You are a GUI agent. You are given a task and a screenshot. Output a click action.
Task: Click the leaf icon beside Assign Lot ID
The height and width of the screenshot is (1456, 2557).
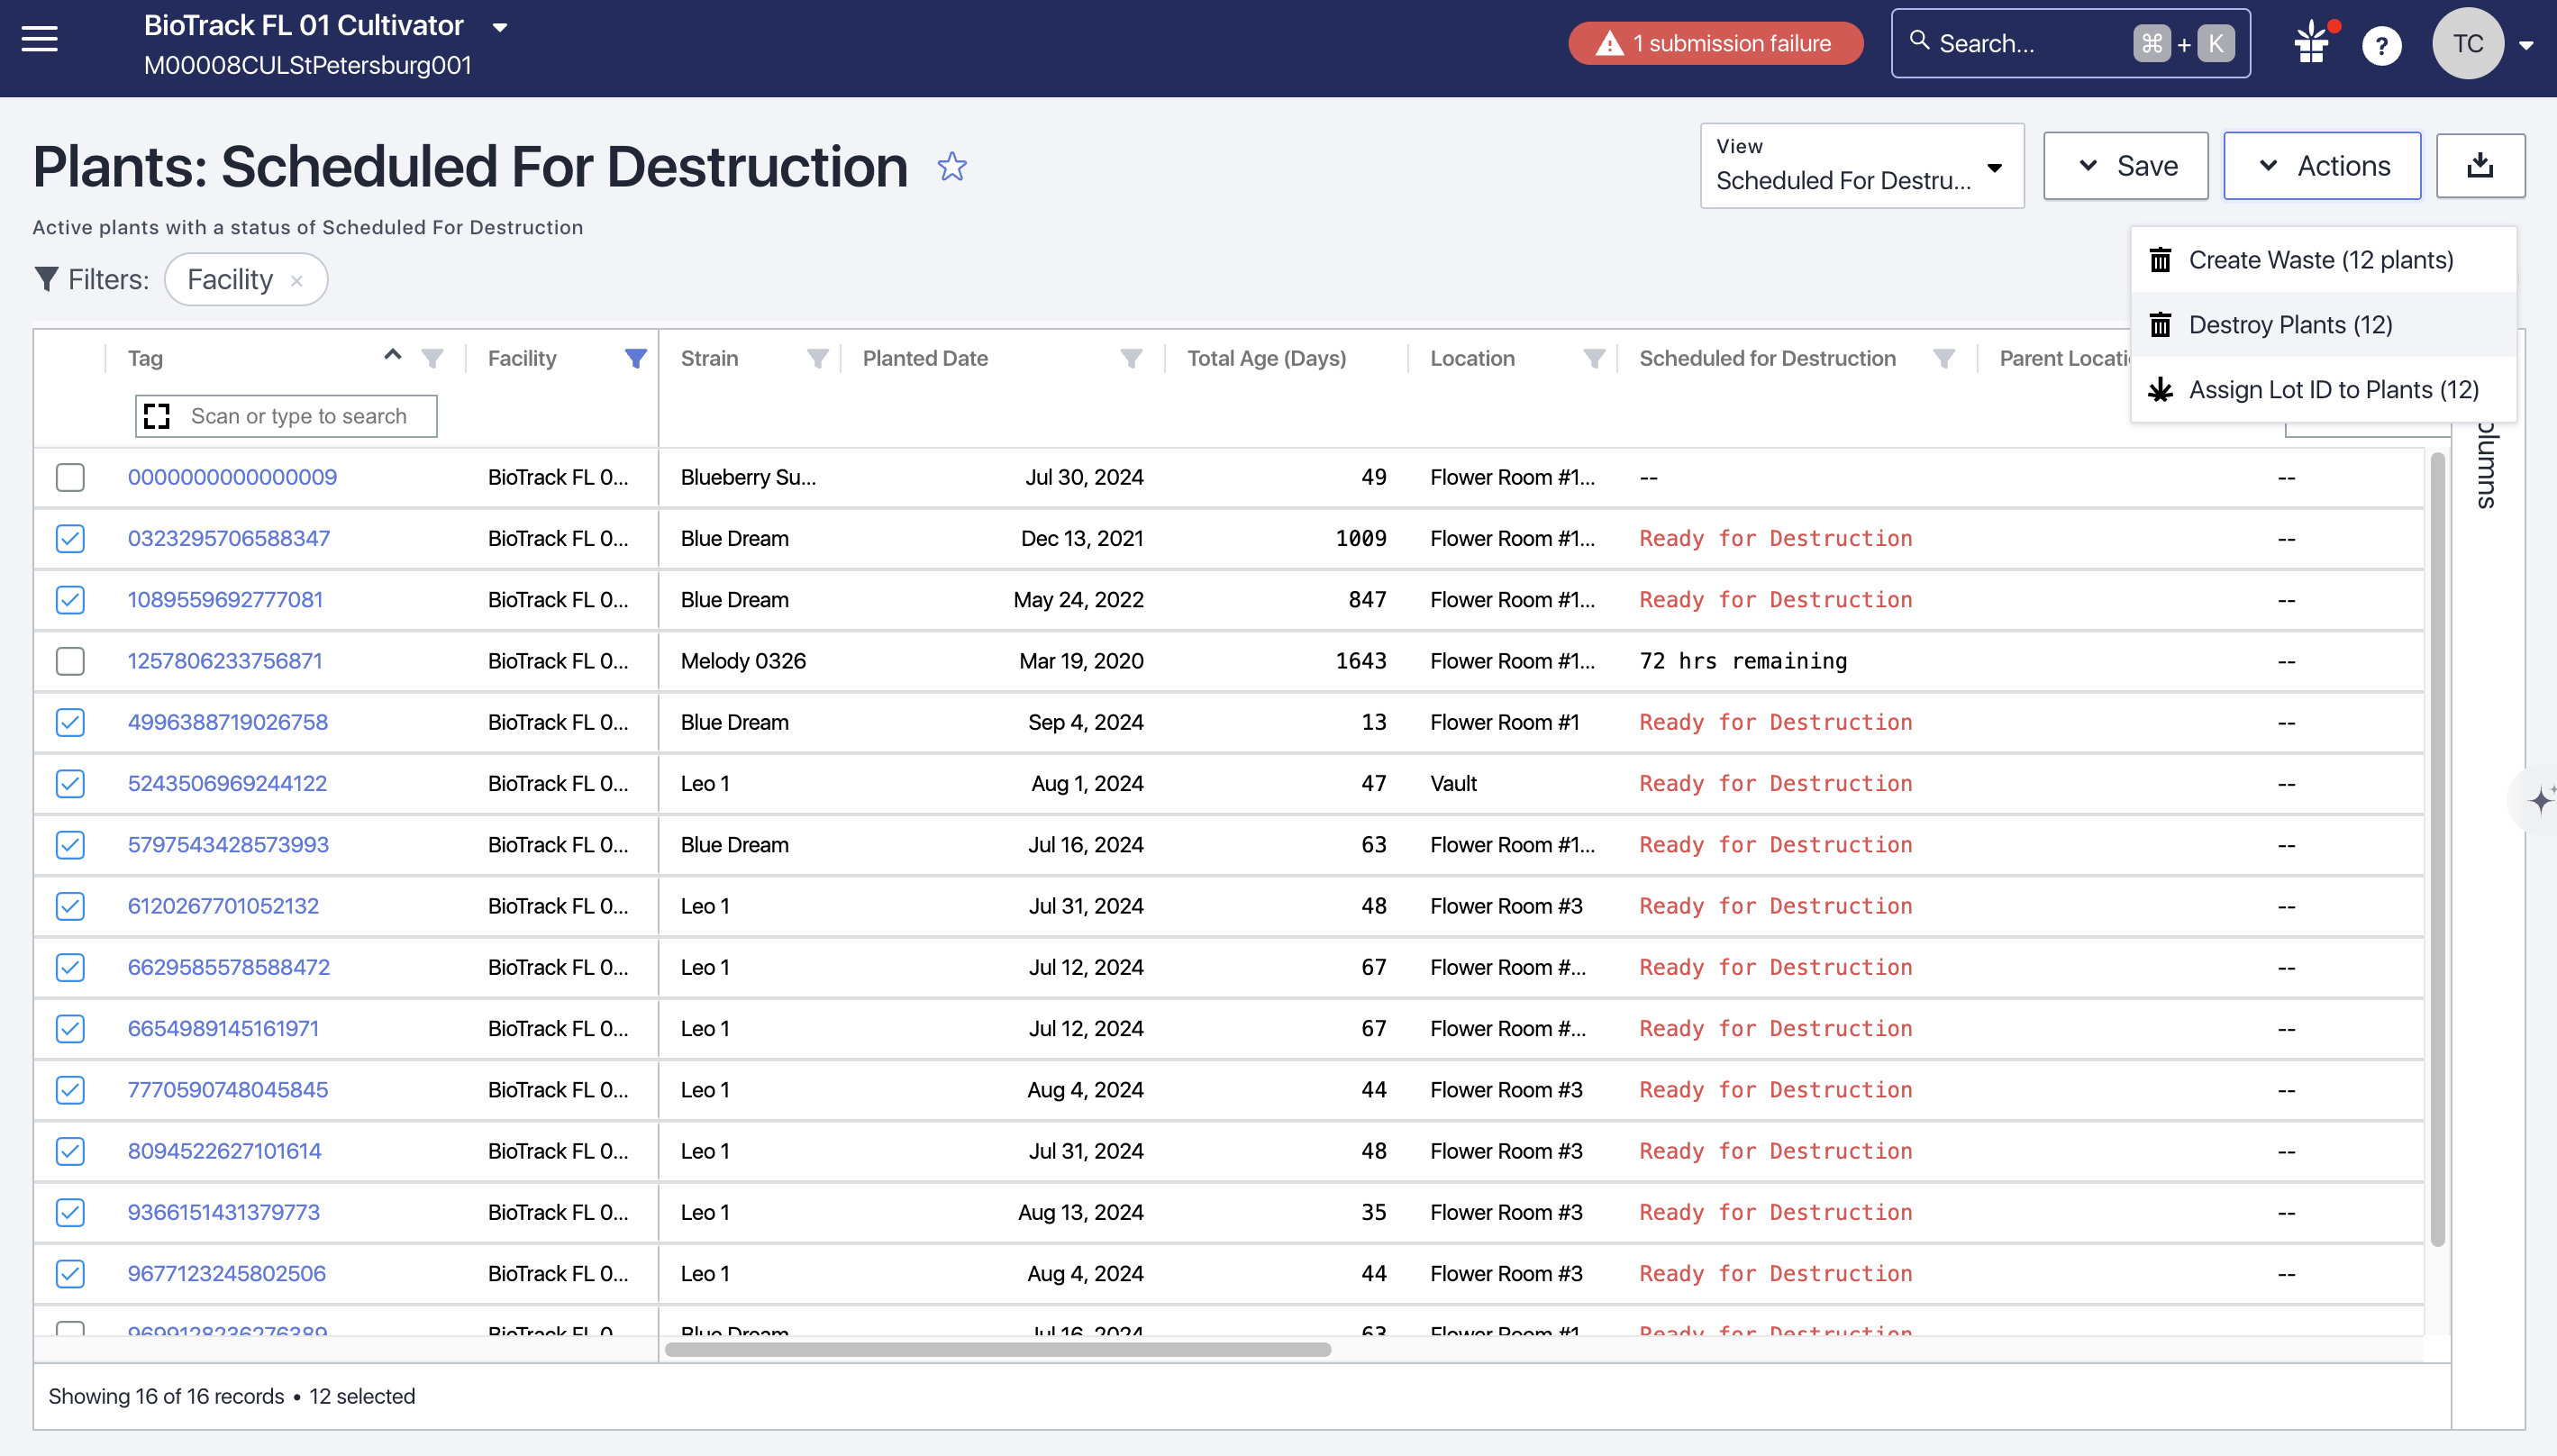[x=2160, y=390]
